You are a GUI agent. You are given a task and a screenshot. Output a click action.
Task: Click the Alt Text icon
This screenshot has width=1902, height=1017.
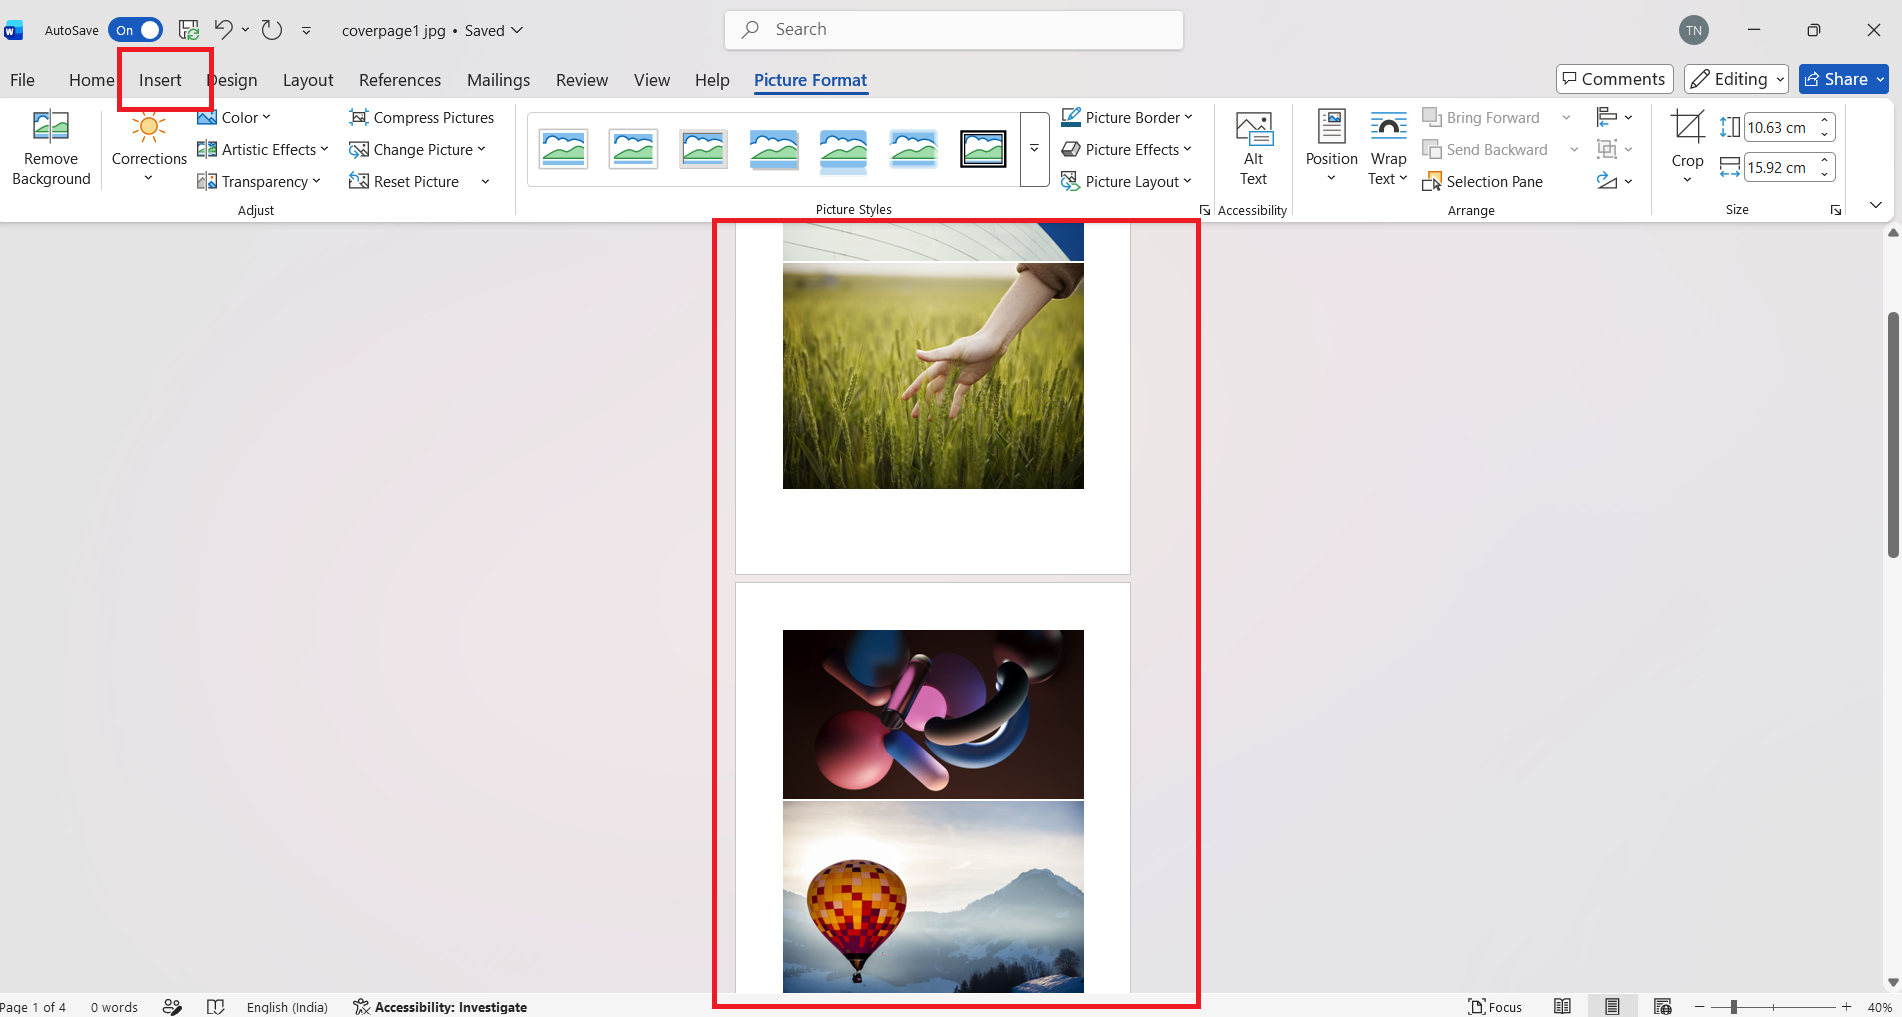click(1253, 148)
